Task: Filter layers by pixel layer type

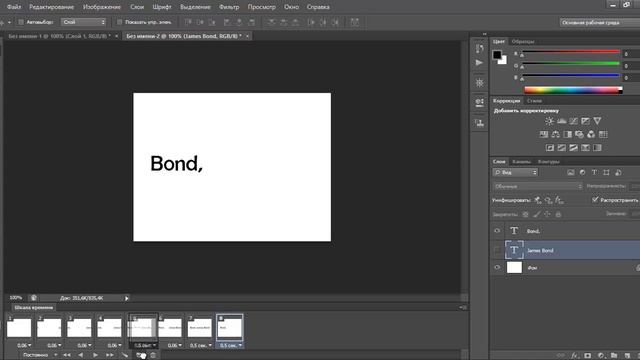Action: coord(571,173)
